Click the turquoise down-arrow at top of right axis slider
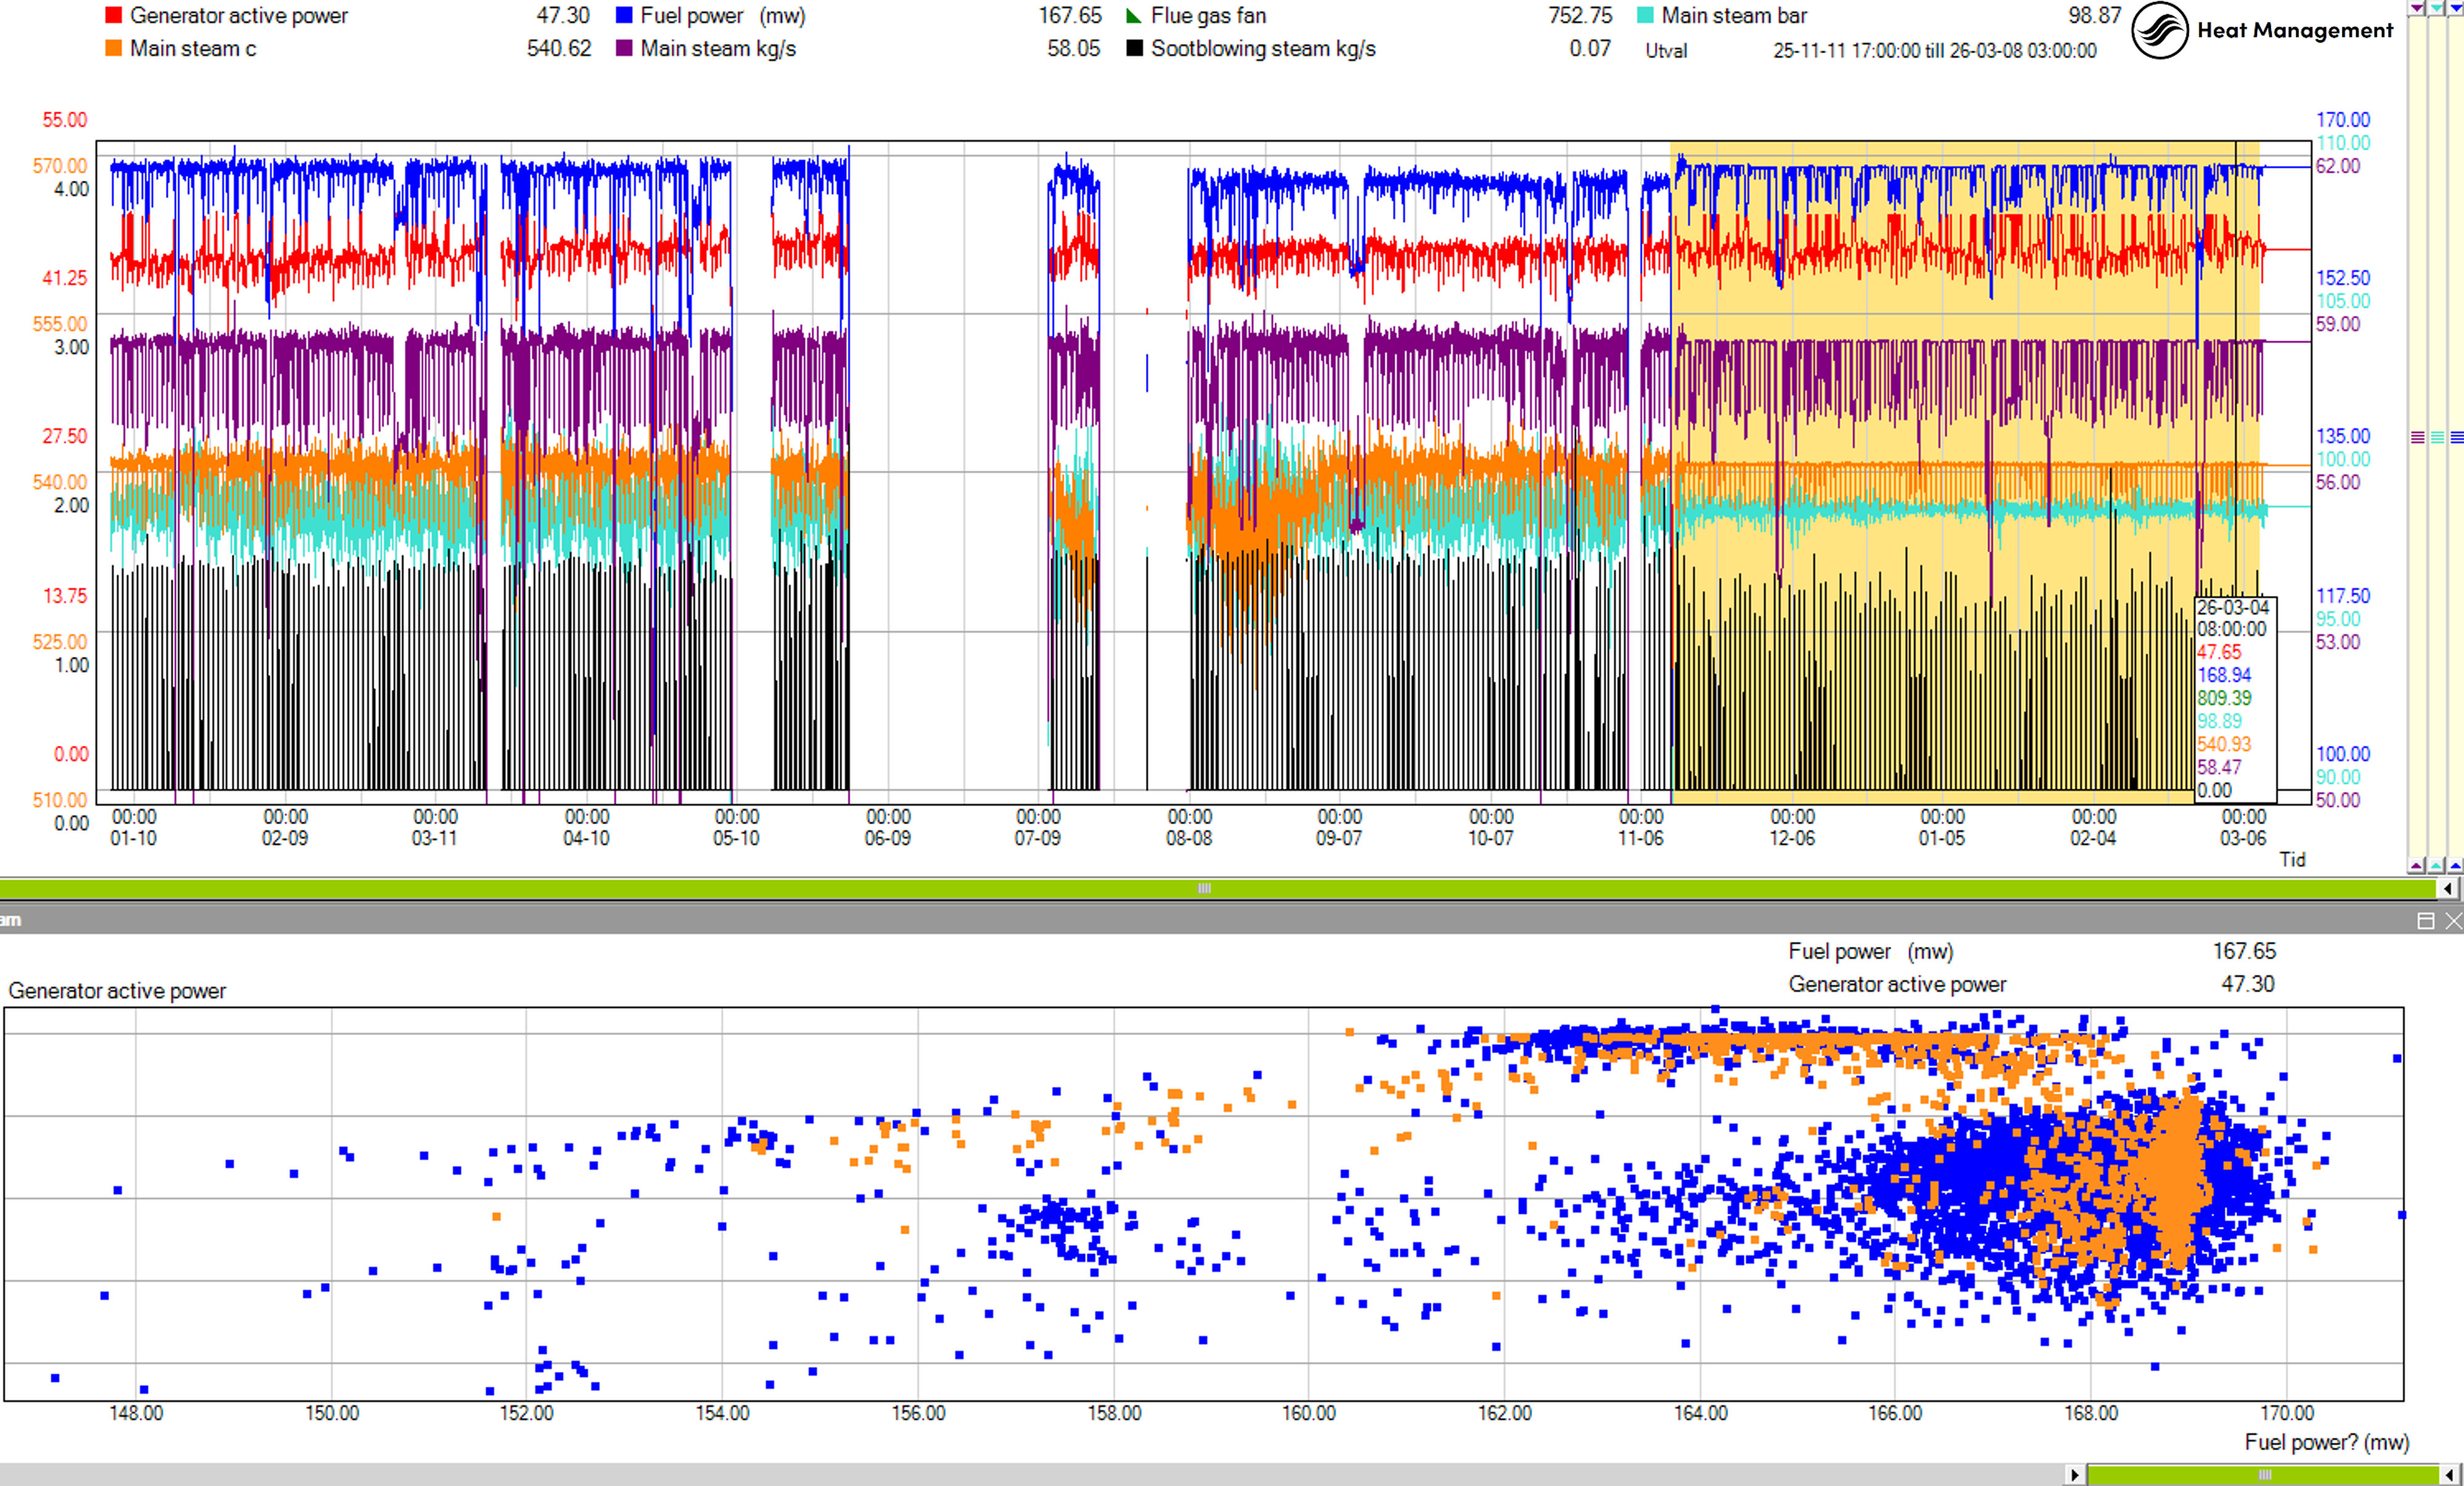2464x1486 pixels. click(x=2437, y=7)
